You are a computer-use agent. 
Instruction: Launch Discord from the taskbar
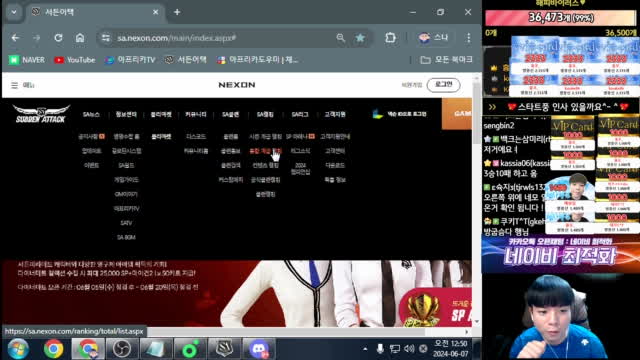click(258, 349)
